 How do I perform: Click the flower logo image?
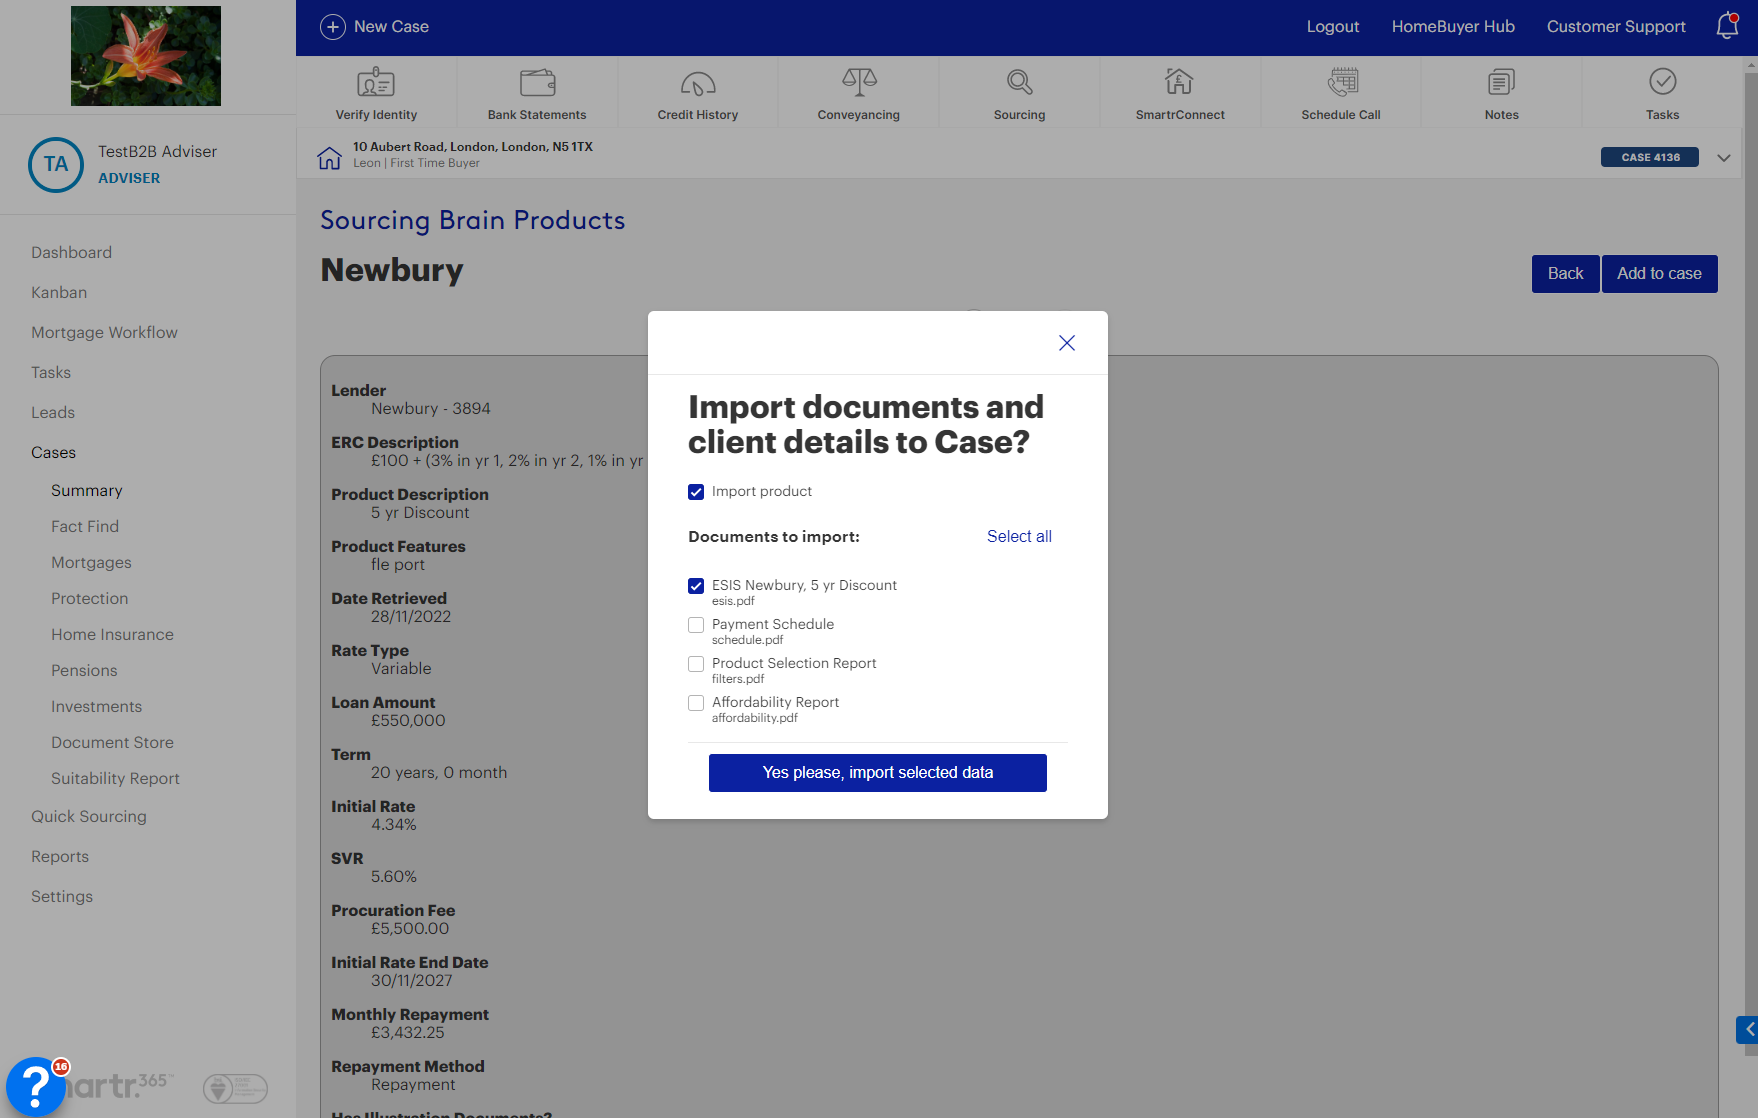[146, 56]
